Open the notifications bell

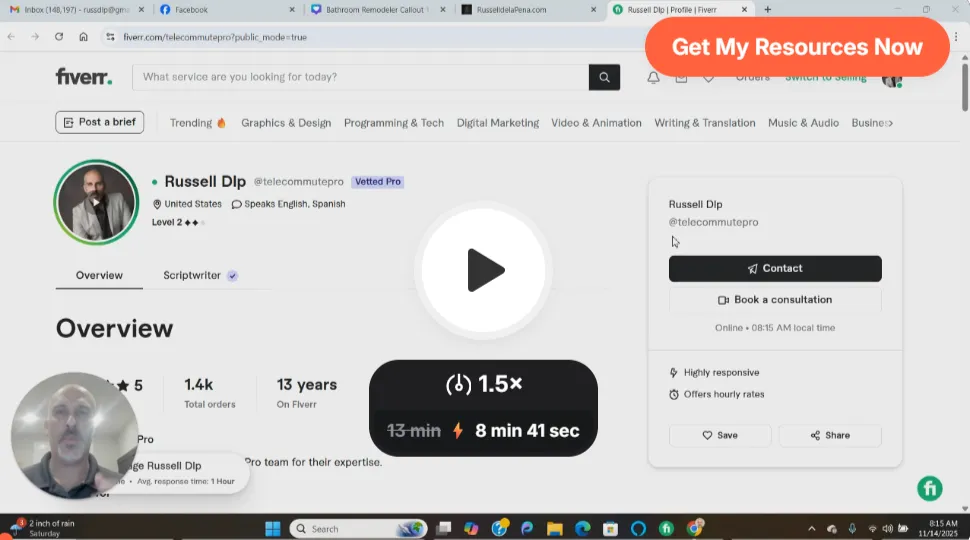click(x=653, y=78)
